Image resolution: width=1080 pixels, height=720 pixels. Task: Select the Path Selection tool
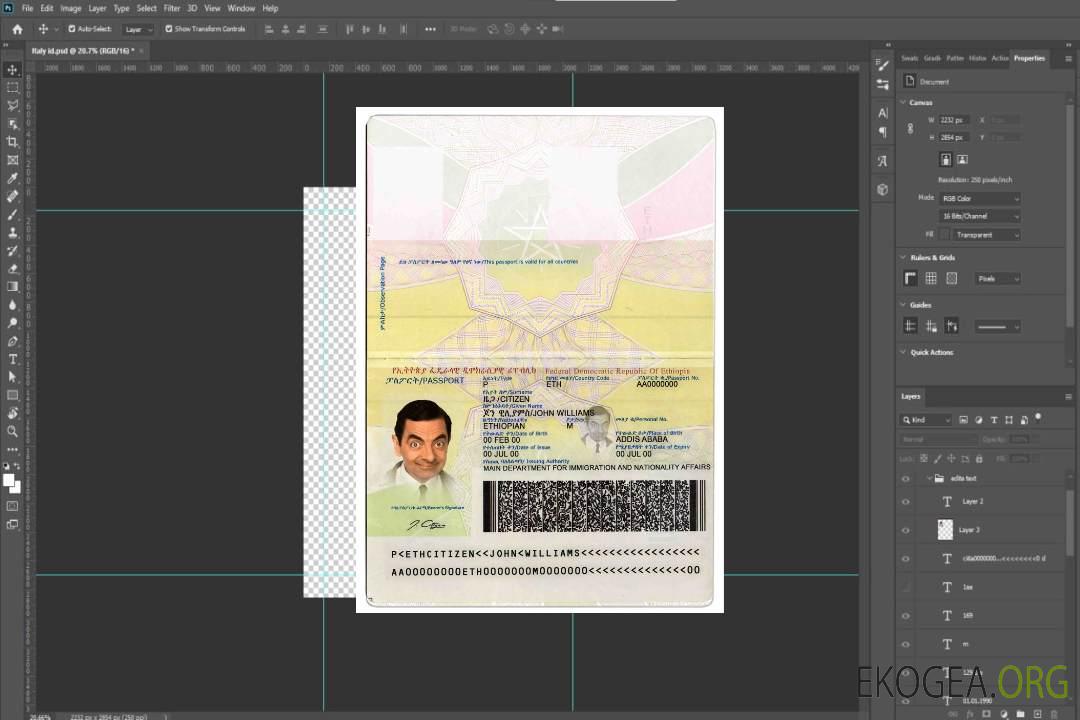click(x=12, y=377)
